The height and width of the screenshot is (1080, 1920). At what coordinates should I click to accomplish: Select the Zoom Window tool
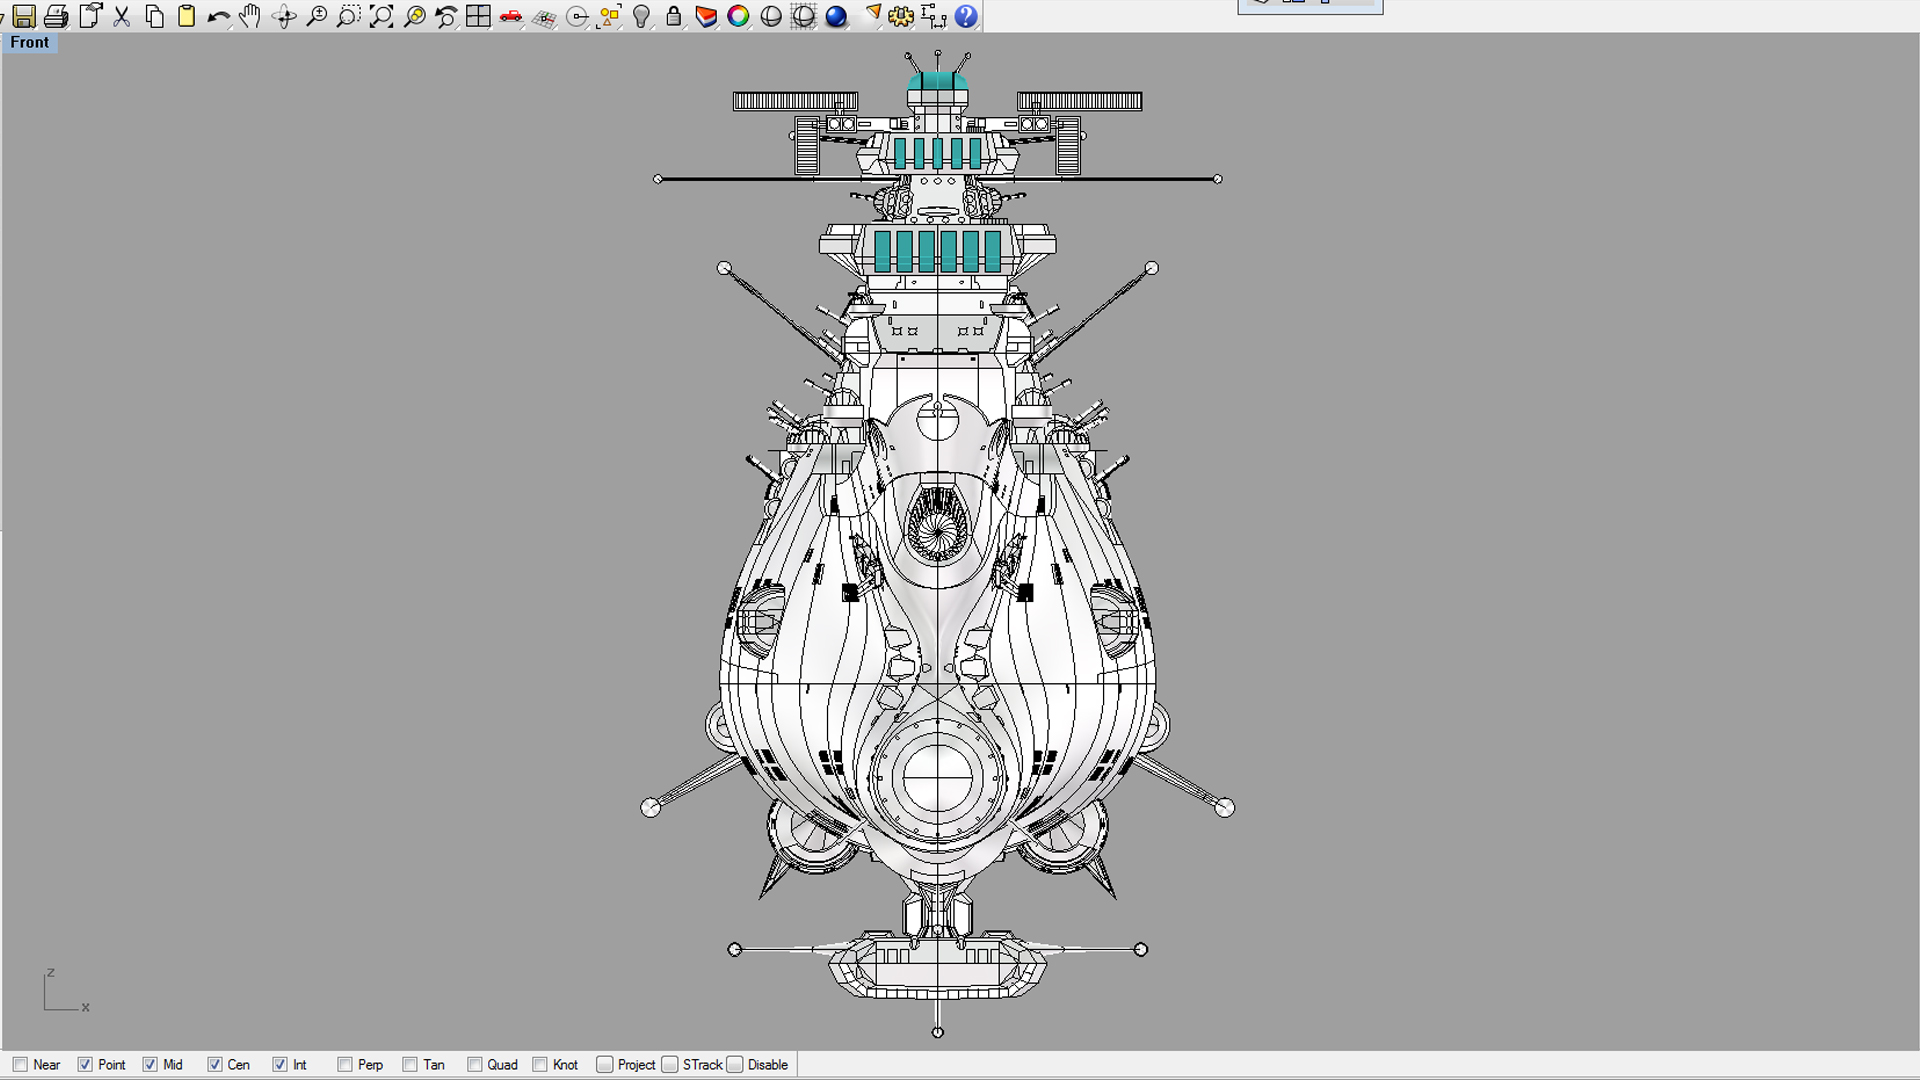[x=348, y=16]
